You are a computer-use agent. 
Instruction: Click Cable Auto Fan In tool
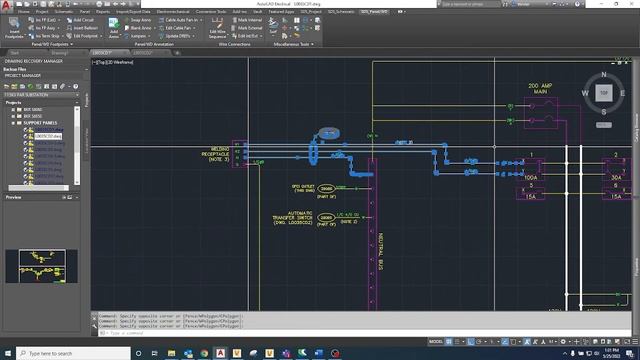pyautogui.click(x=178, y=20)
